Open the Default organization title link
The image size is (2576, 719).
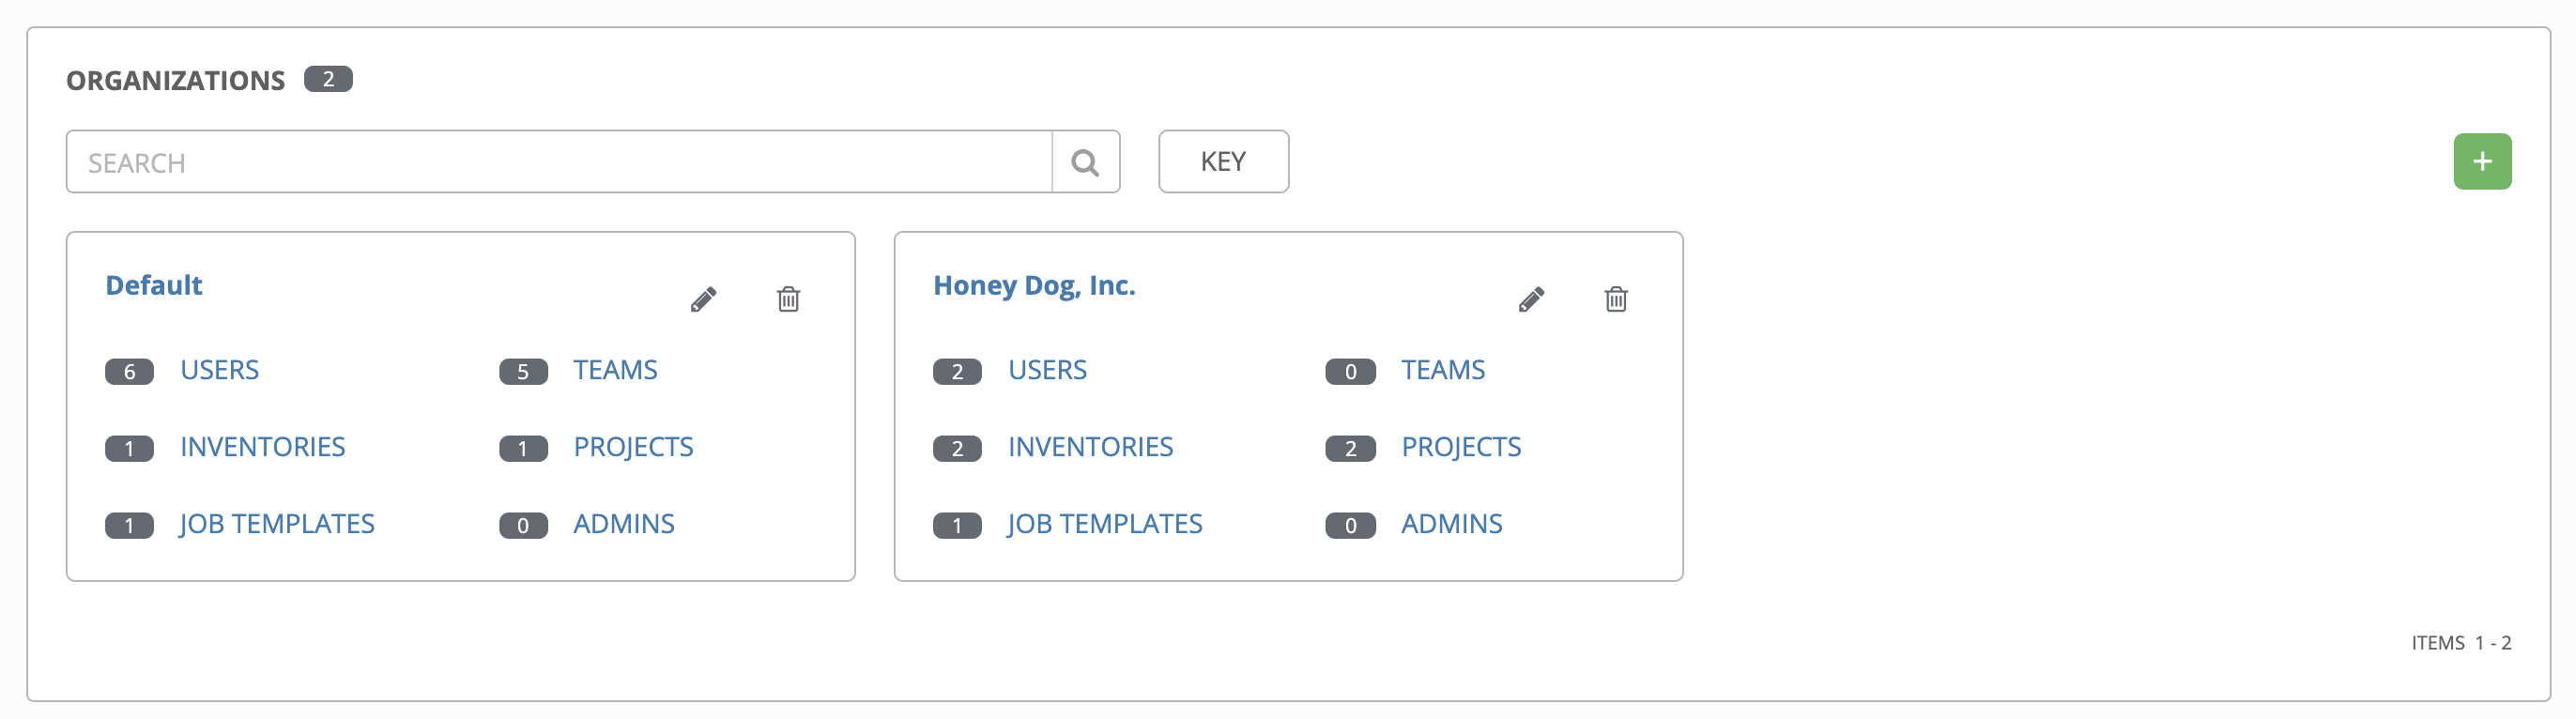pyautogui.click(x=154, y=286)
